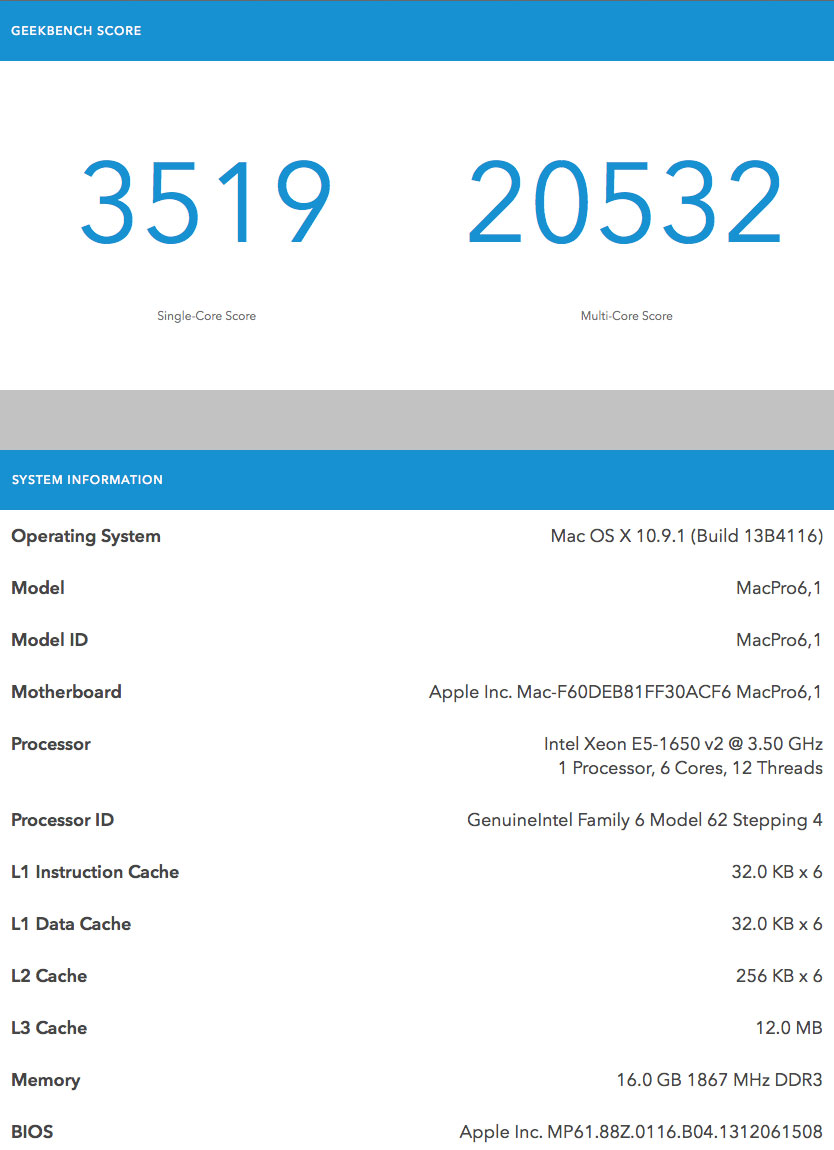Click the Processor ID row label
Viewport: 834px width, 1150px height.
coord(63,820)
